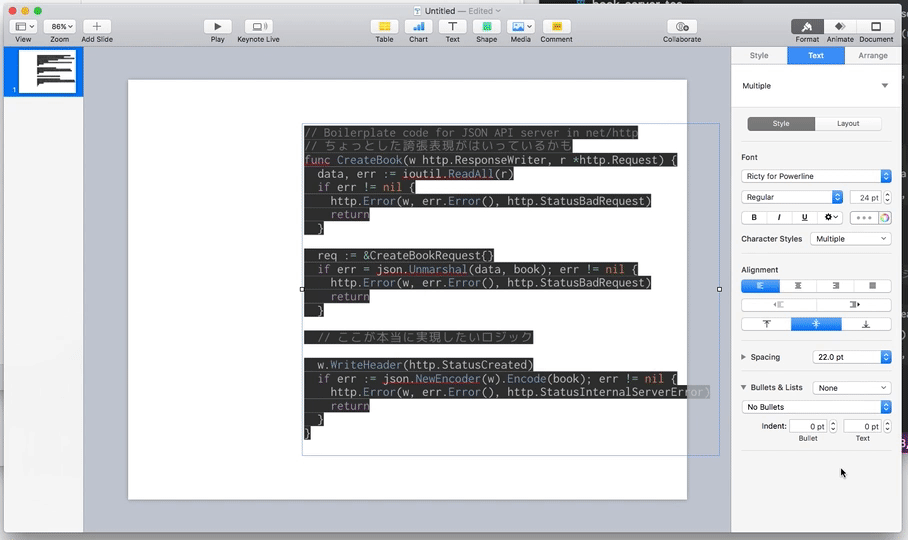908x540 pixels.
Task: Align text right
Action: 835,286
